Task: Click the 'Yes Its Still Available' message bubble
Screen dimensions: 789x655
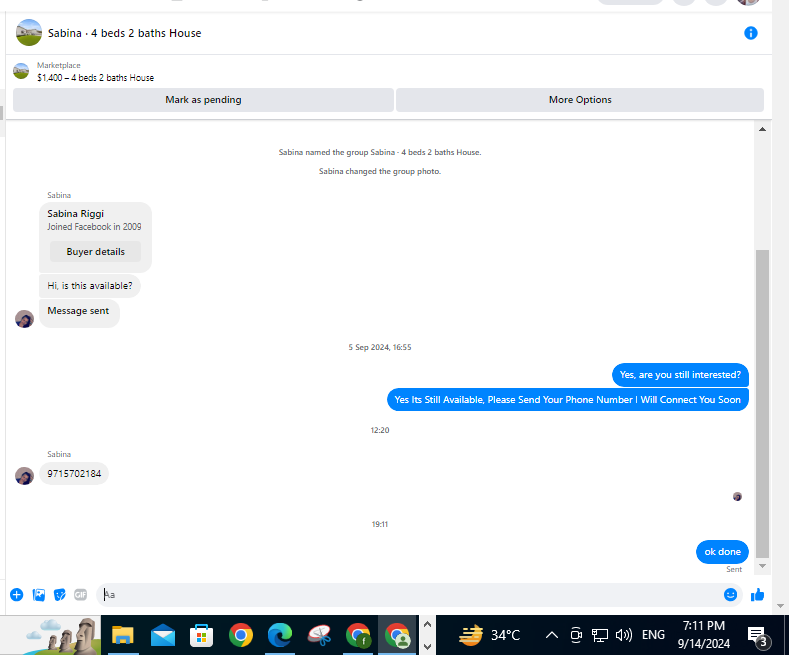Action: (x=568, y=399)
